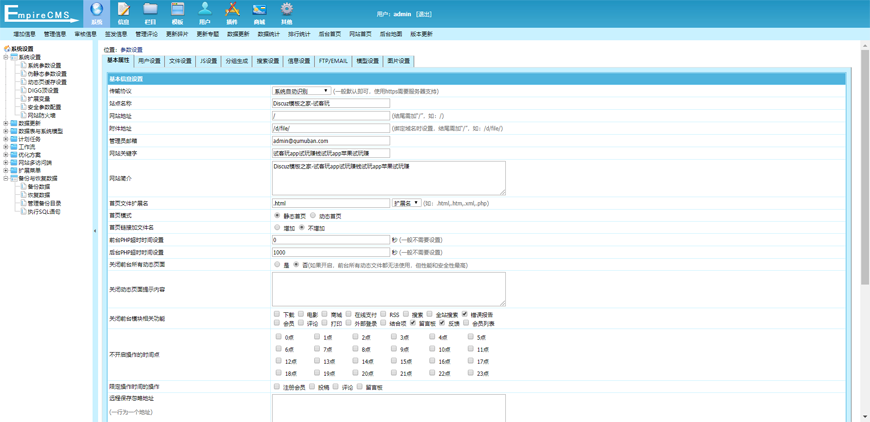Expand the 数据表与系统模型 tree node
This screenshot has width=870, height=422.
tap(6, 131)
